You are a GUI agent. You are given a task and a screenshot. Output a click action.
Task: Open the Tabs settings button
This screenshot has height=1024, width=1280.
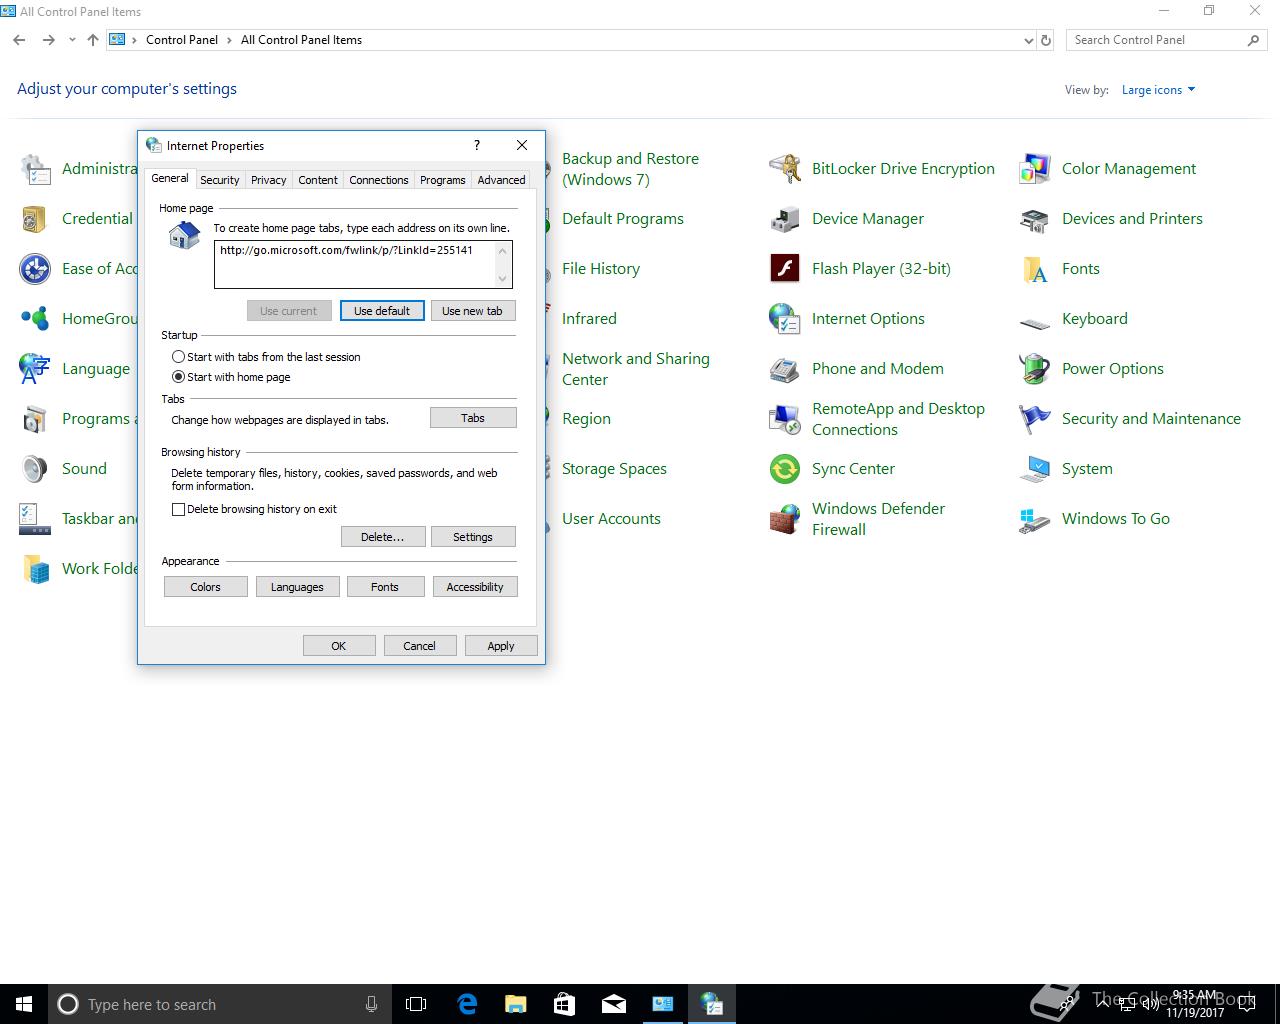click(x=473, y=418)
